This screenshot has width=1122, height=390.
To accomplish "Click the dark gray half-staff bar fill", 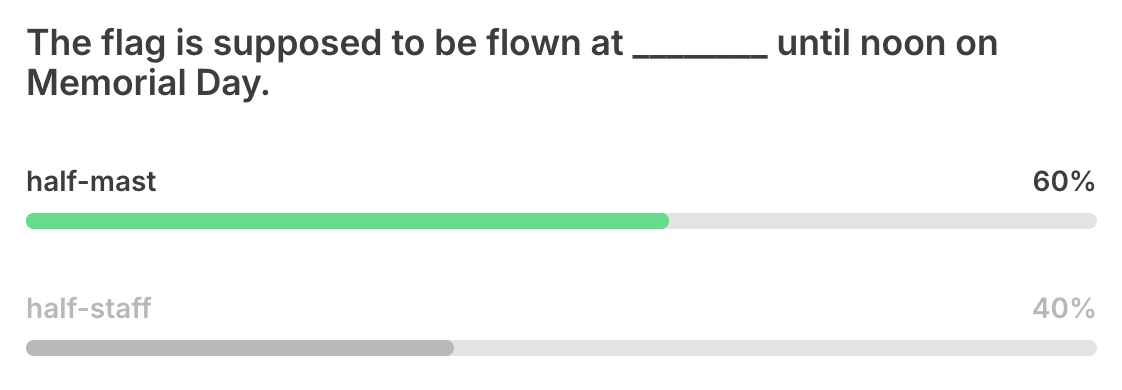I will tap(240, 348).
